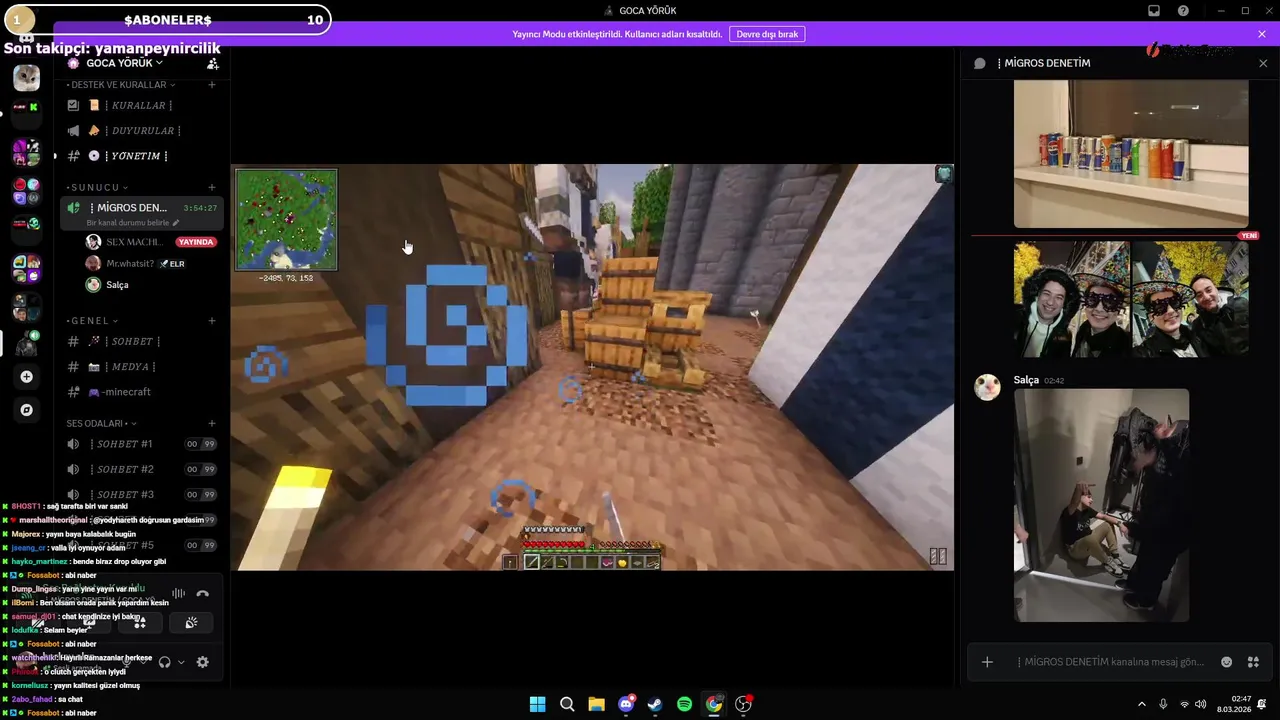Viewport: 1280px width, 720px height.
Task: Open the apps icon in the message bar
Action: tap(1253, 662)
